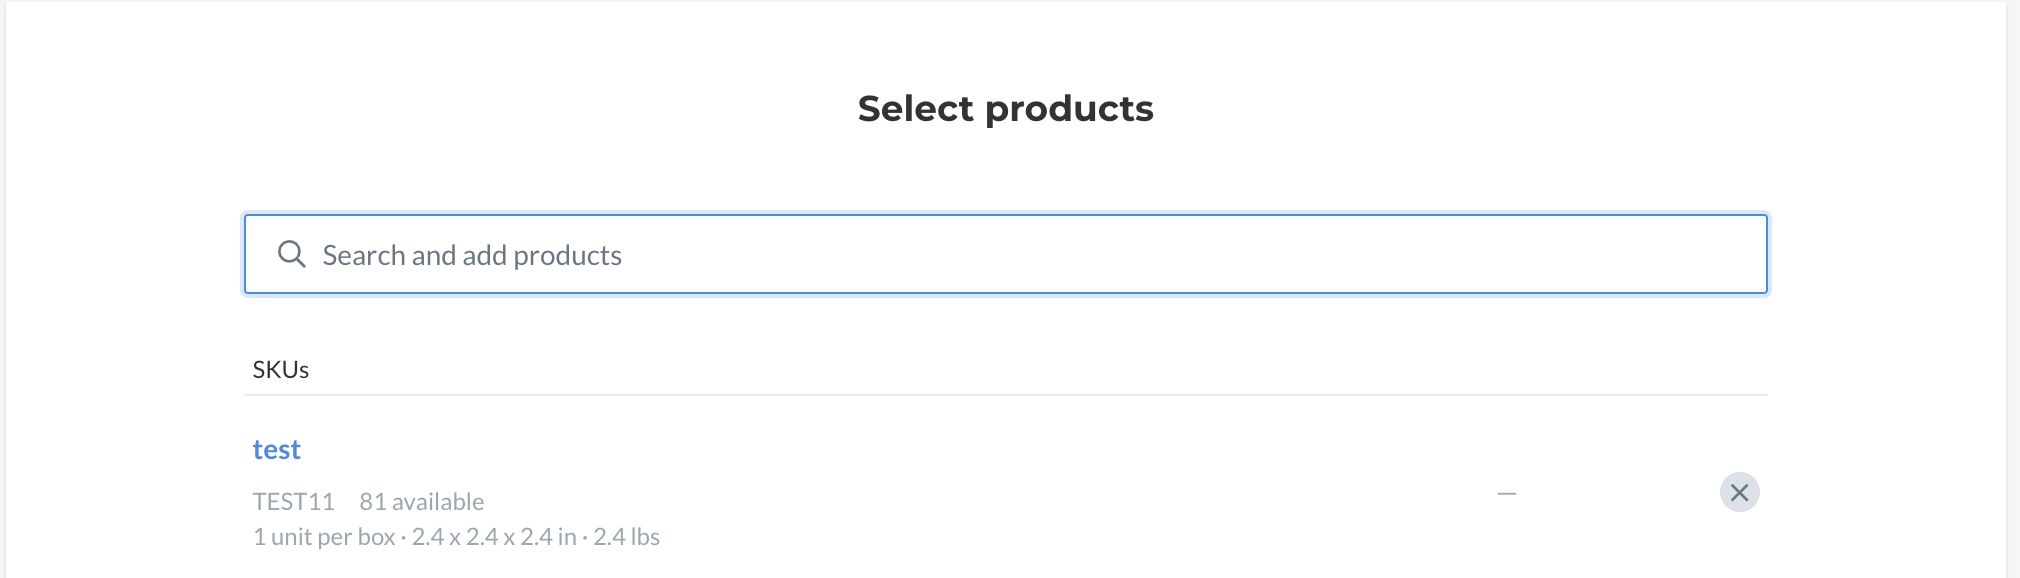Click the dash quantity placeholder
Image resolution: width=2020 pixels, height=578 pixels.
1506,493
